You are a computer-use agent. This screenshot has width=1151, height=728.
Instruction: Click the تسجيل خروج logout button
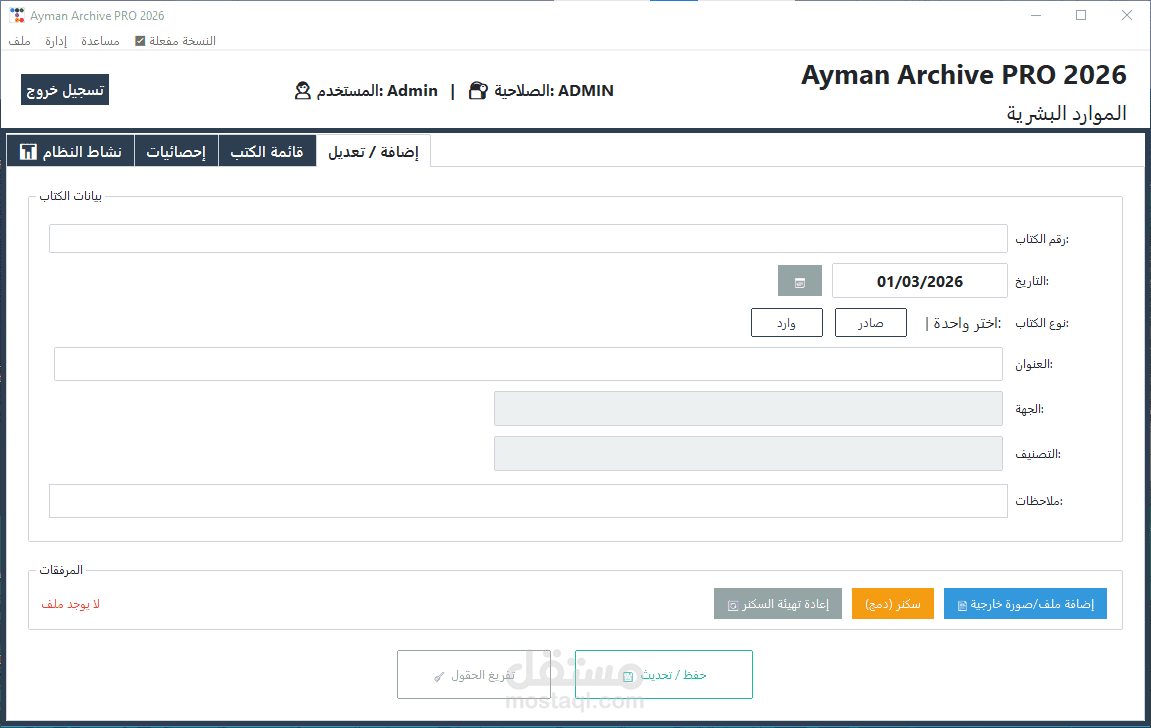point(65,90)
